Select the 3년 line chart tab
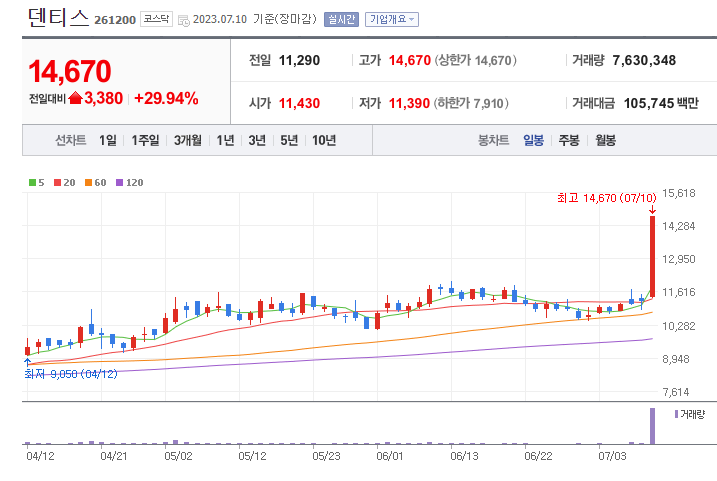The image size is (717, 481). [x=257, y=140]
